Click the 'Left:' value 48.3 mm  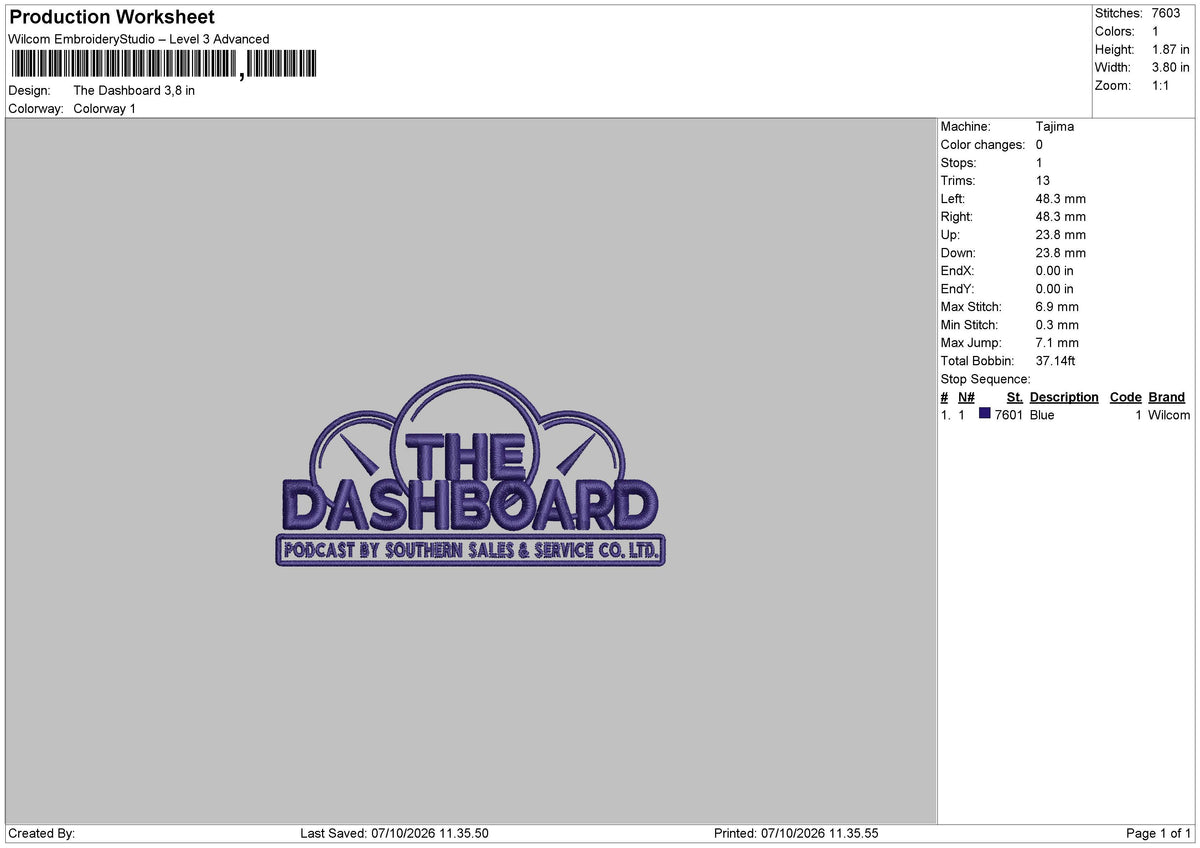1061,199
